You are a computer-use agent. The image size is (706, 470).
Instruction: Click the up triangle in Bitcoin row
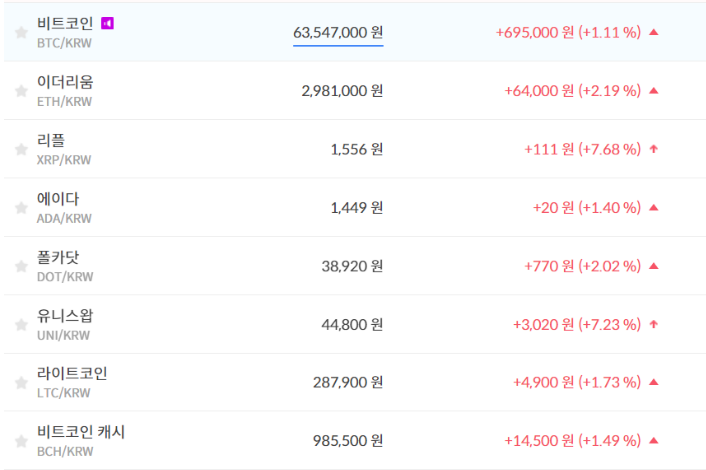(x=653, y=32)
